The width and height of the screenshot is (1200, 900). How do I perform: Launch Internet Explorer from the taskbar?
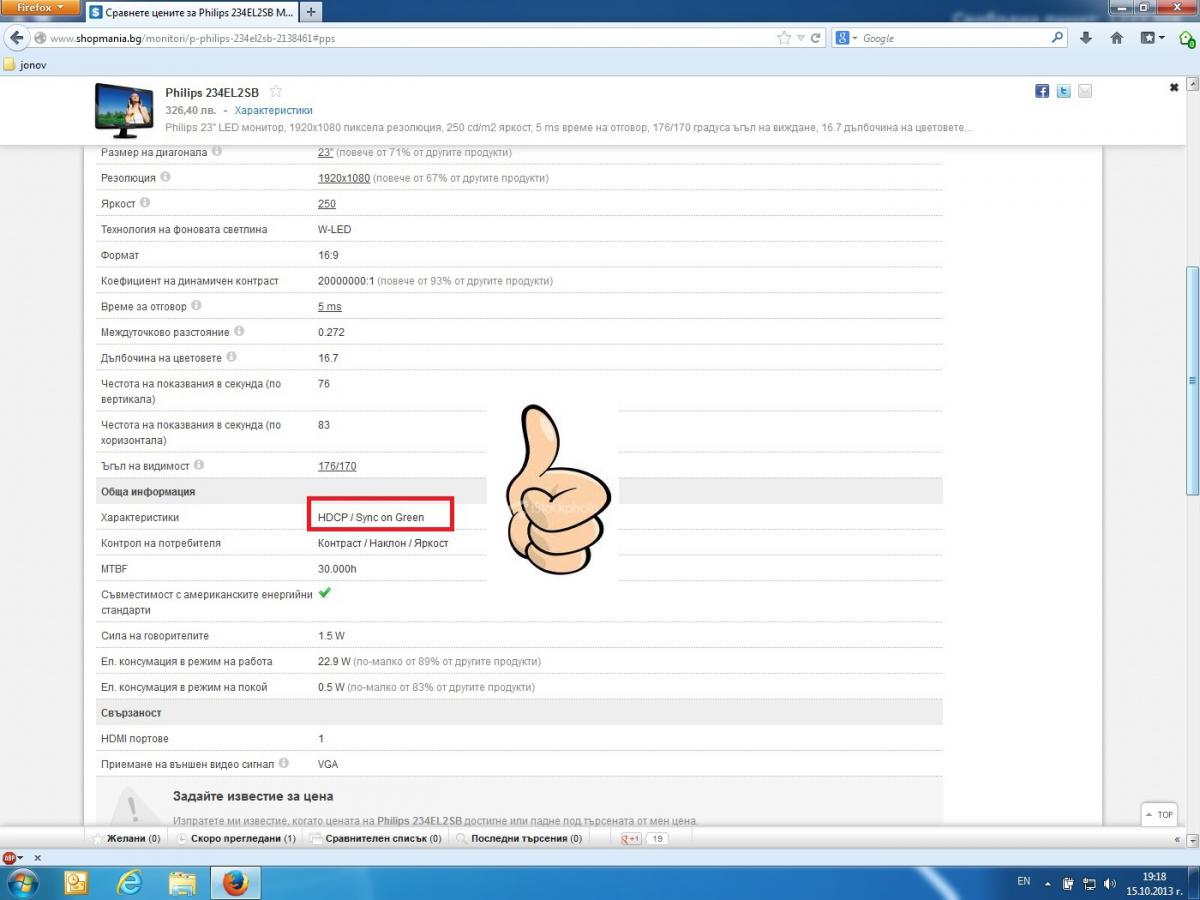[x=130, y=882]
